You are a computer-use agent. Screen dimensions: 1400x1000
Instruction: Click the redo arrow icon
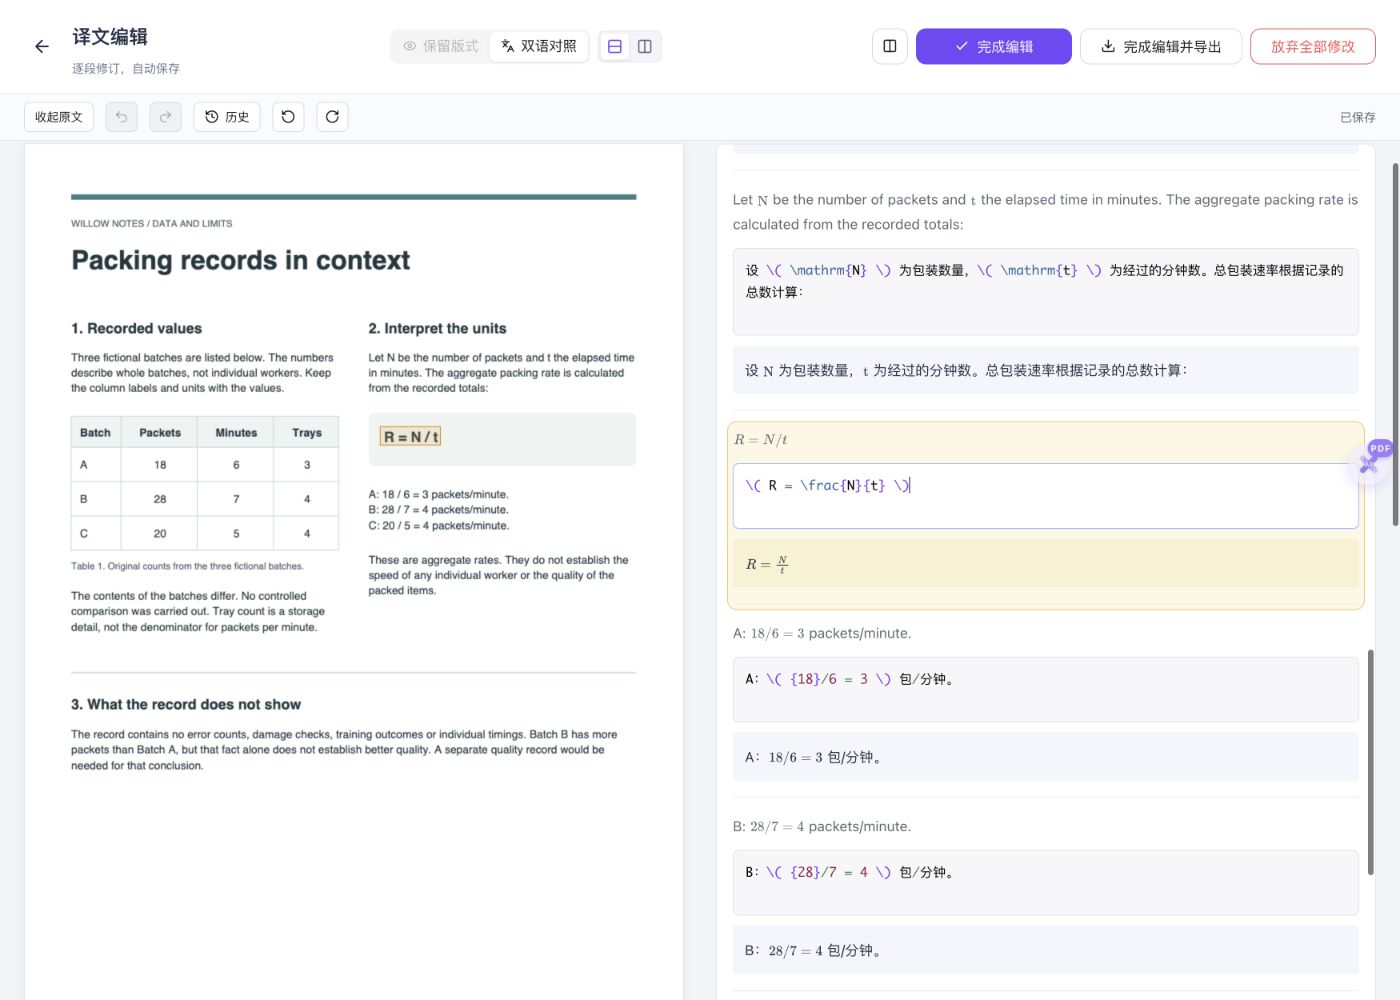pyautogui.click(x=165, y=117)
